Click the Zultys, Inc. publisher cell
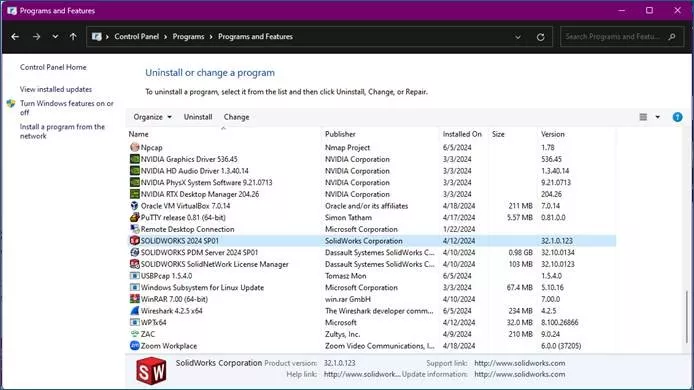Viewport: 694px width, 390px height. coord(342,334)
